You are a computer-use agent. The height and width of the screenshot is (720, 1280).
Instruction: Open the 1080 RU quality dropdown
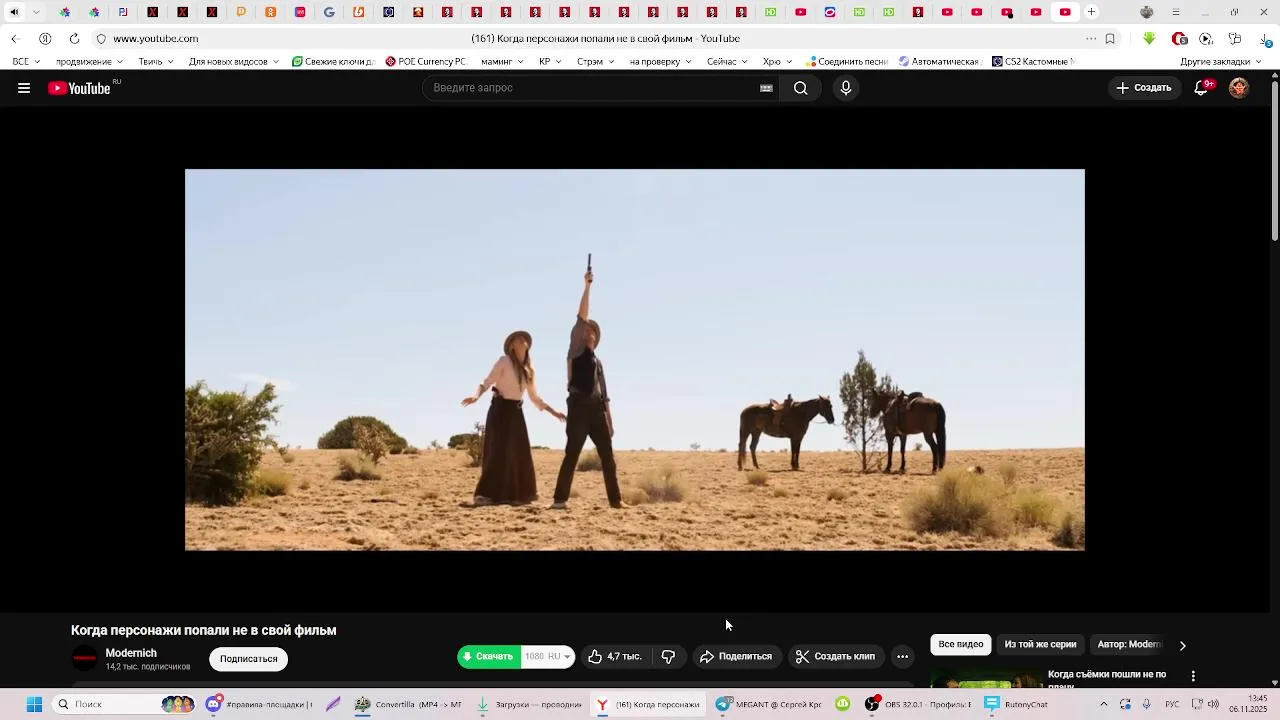pos(548,657)
